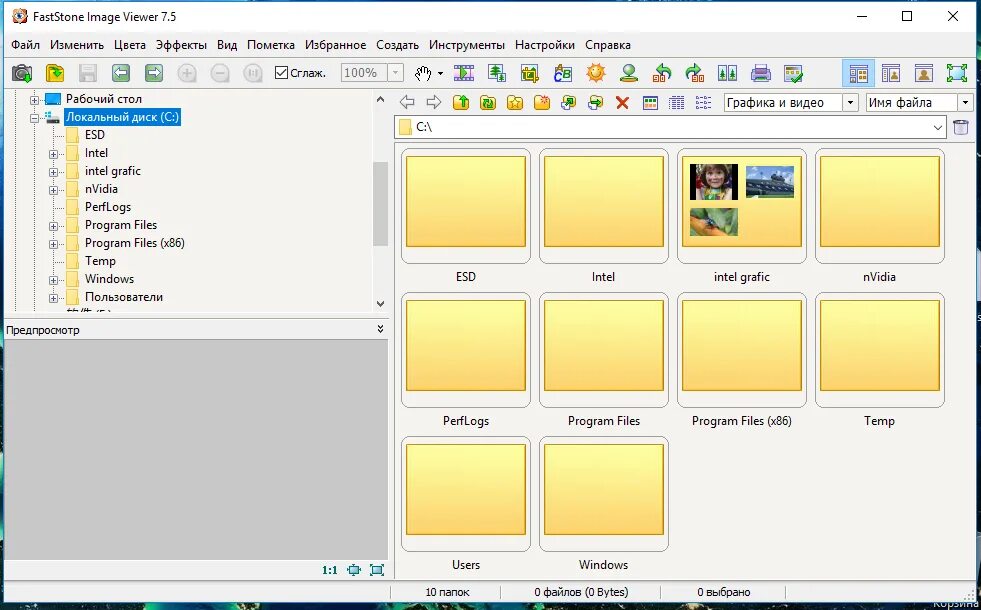Expand the Windows folder node

coord(53,280)
